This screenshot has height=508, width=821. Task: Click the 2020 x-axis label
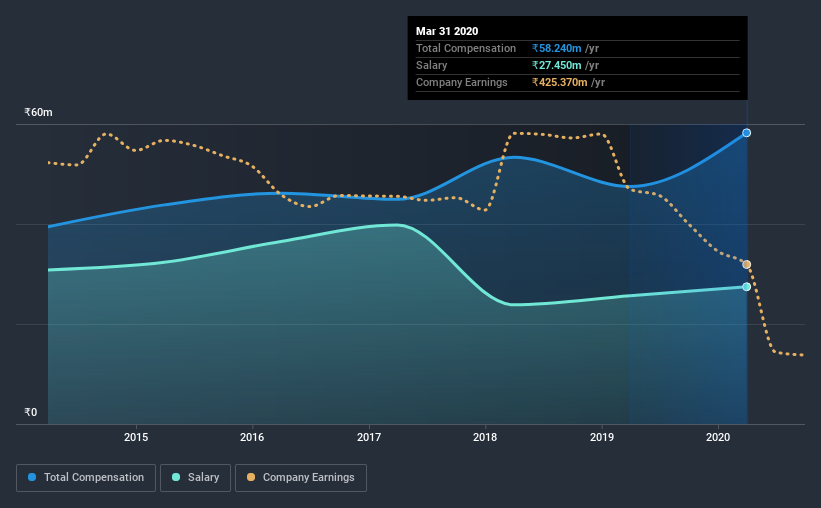tap(718, 437)
